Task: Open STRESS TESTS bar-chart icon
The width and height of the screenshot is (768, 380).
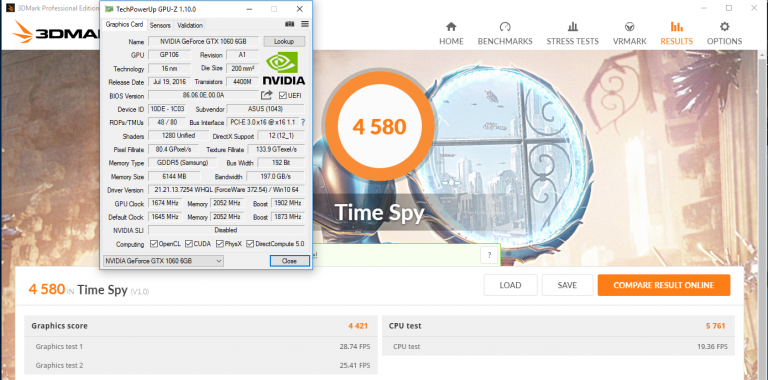Action: 573,27
